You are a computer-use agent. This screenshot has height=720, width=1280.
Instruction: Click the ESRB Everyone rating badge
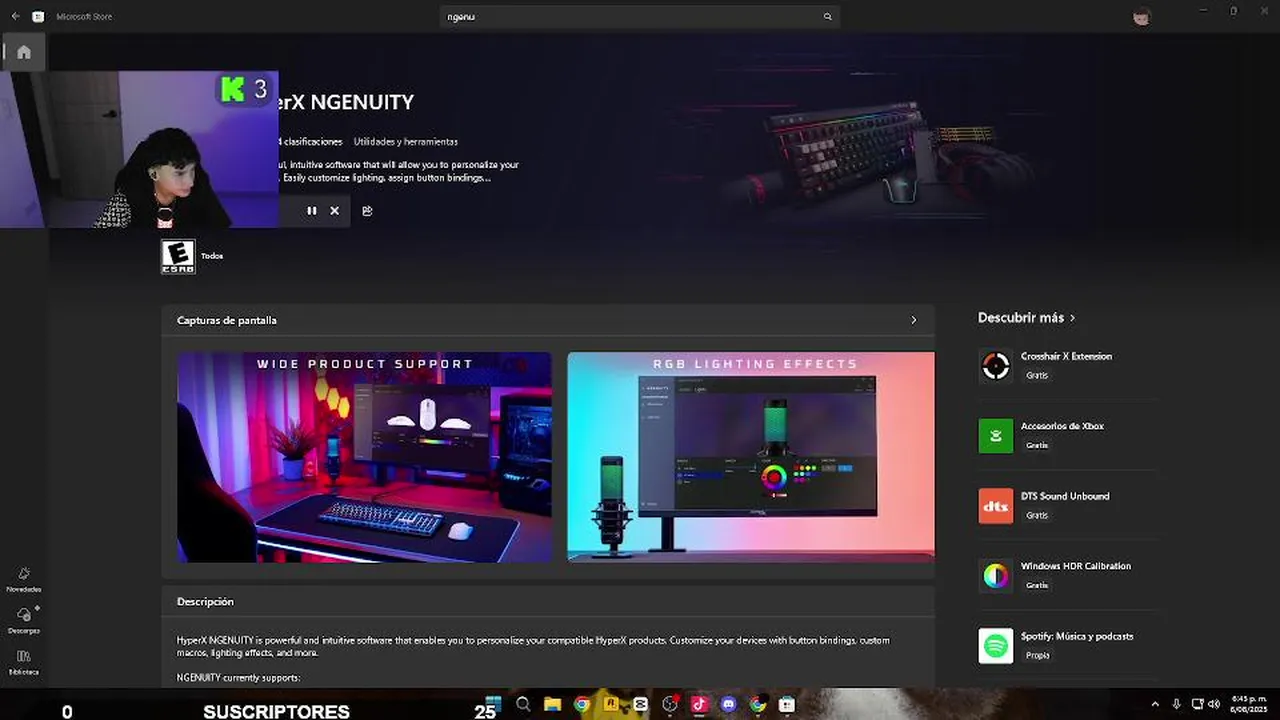(x=178, y=256)
